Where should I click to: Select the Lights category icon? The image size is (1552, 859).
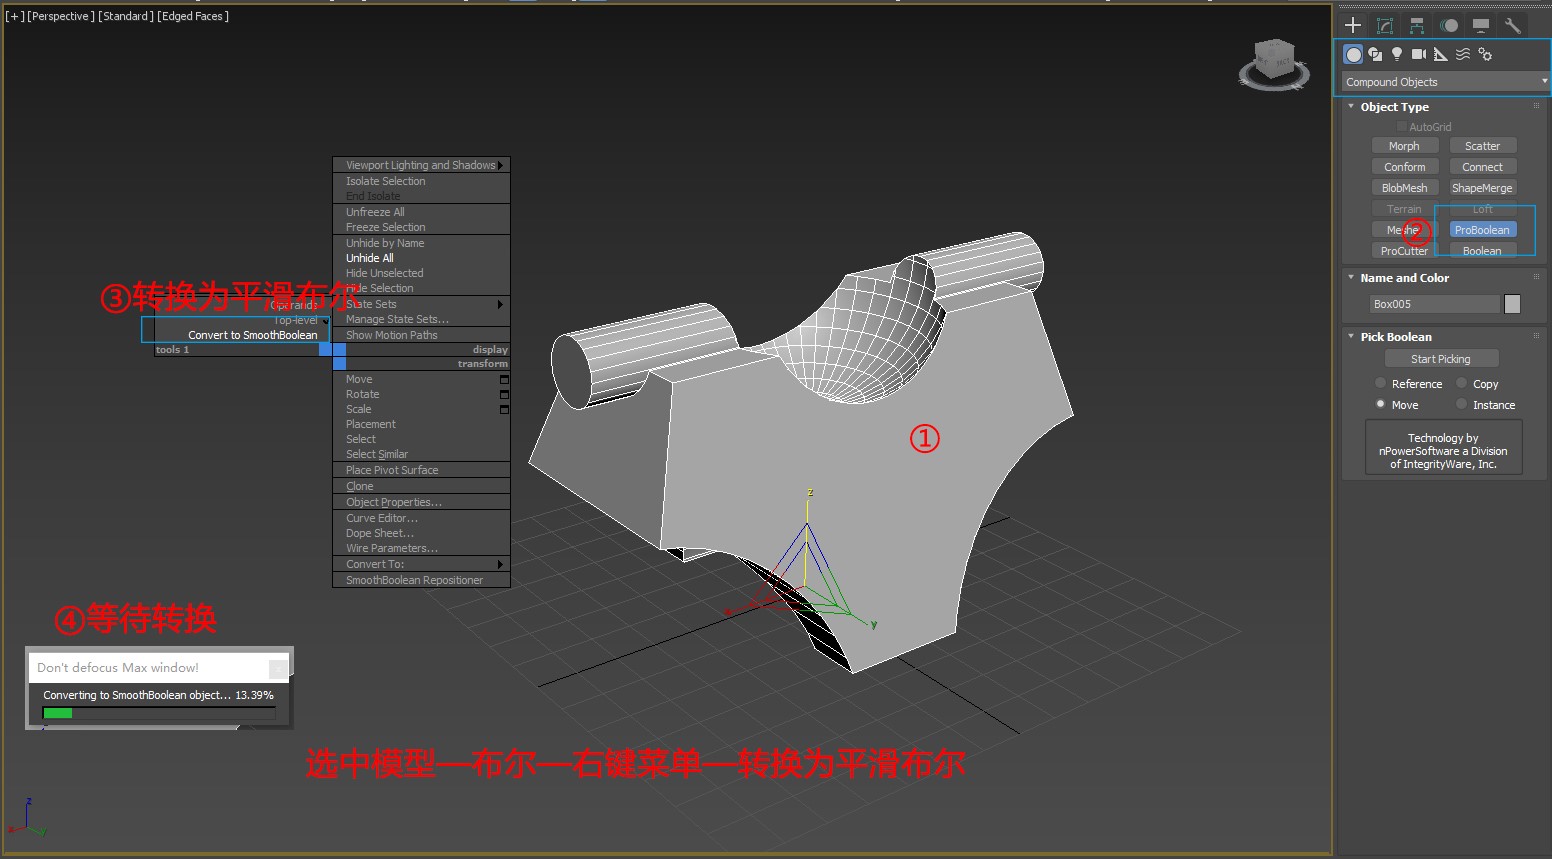point(1397,54)
